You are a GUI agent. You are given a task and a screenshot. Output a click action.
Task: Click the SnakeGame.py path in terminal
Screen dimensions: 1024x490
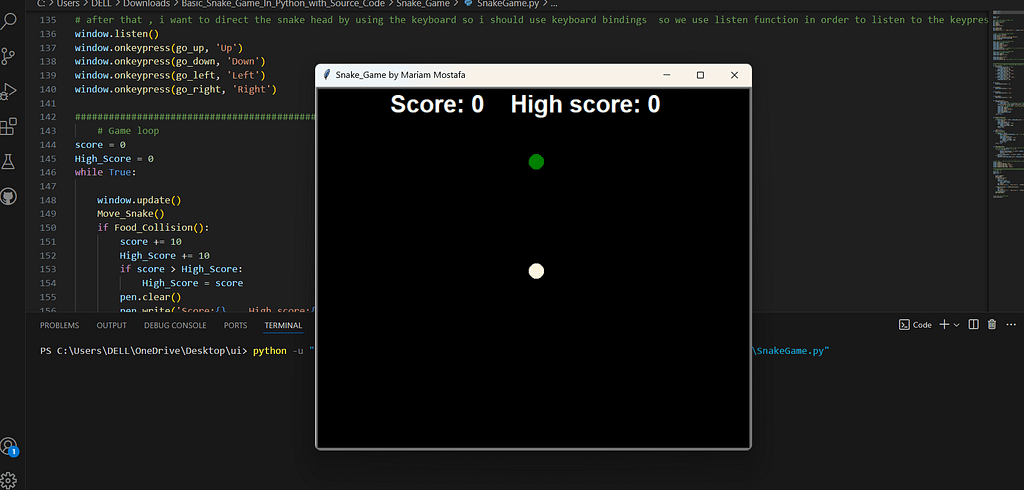tap(792, 351)
